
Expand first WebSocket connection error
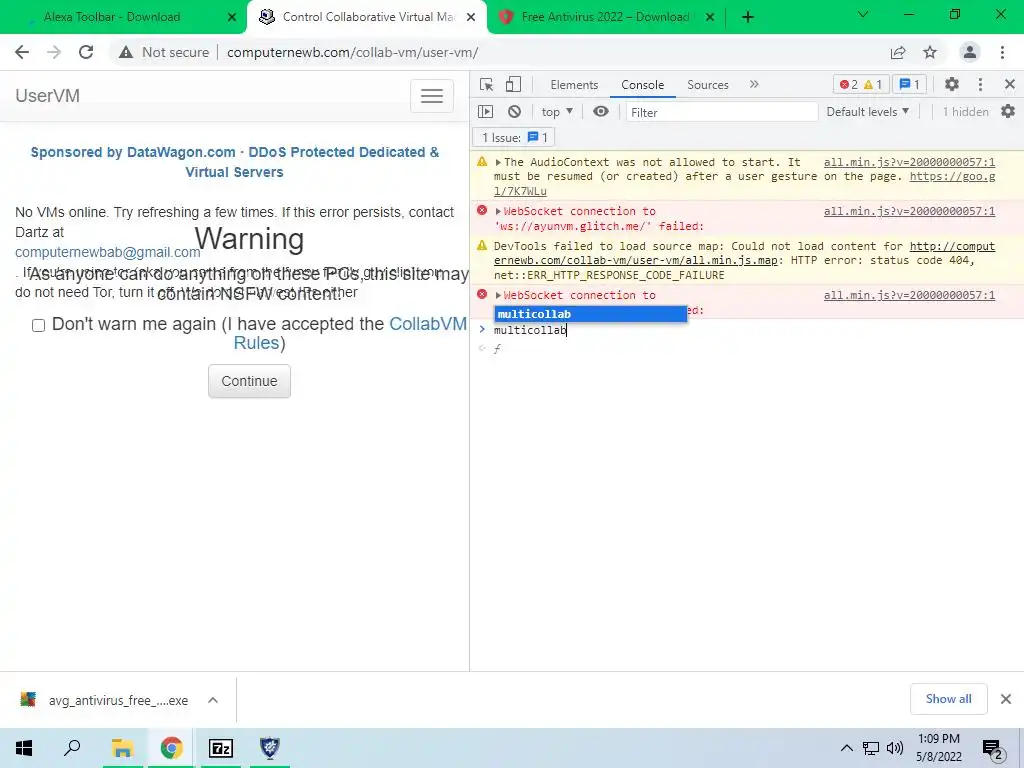point(498,211)
